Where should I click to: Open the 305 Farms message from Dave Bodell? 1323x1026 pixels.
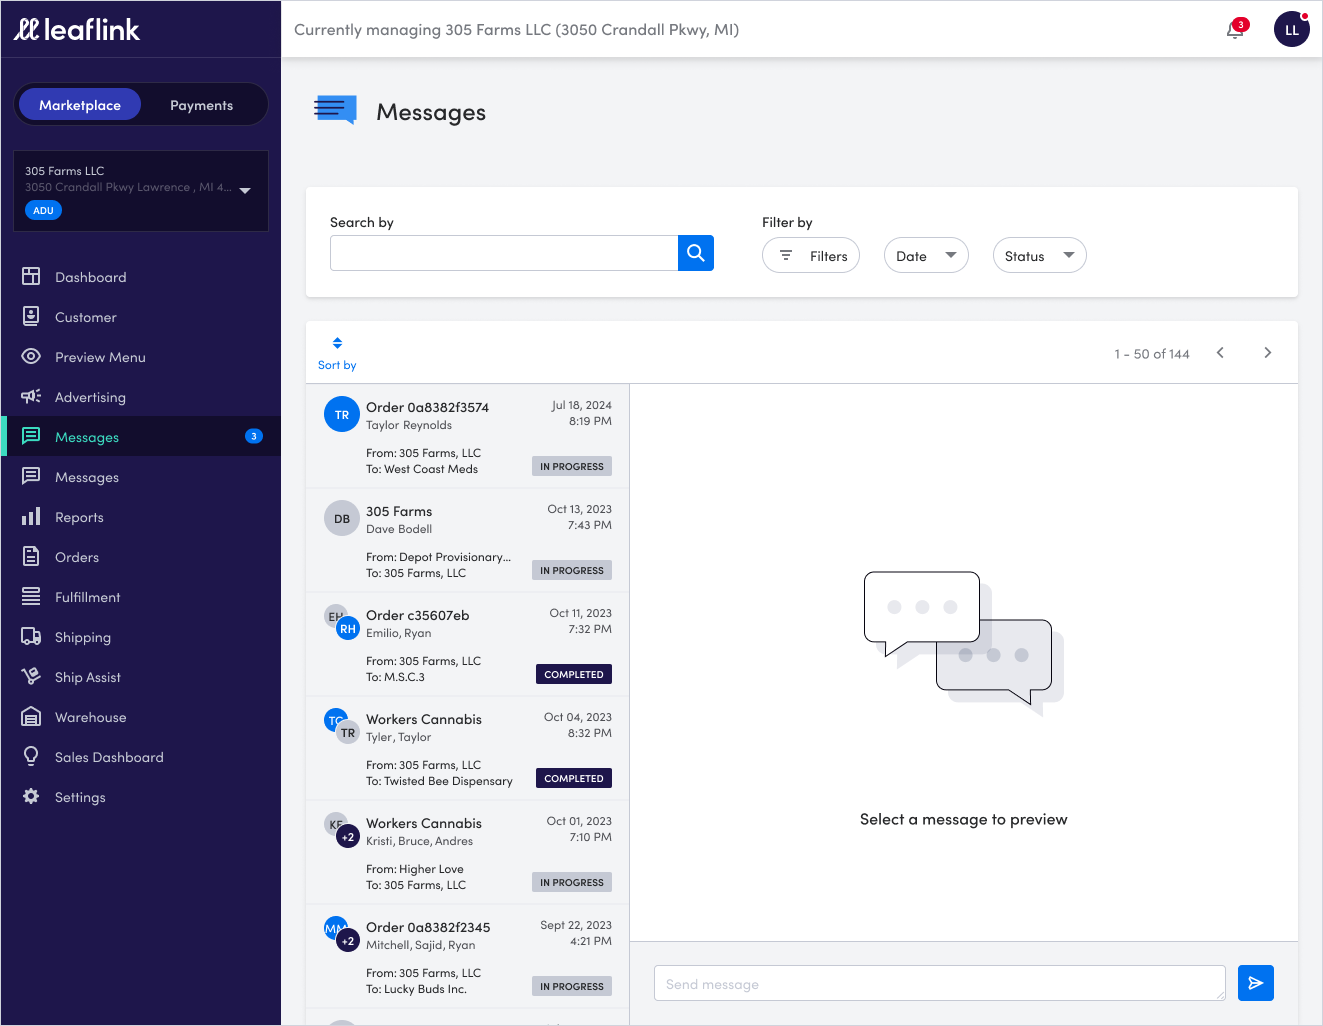(x=468, y=540)
